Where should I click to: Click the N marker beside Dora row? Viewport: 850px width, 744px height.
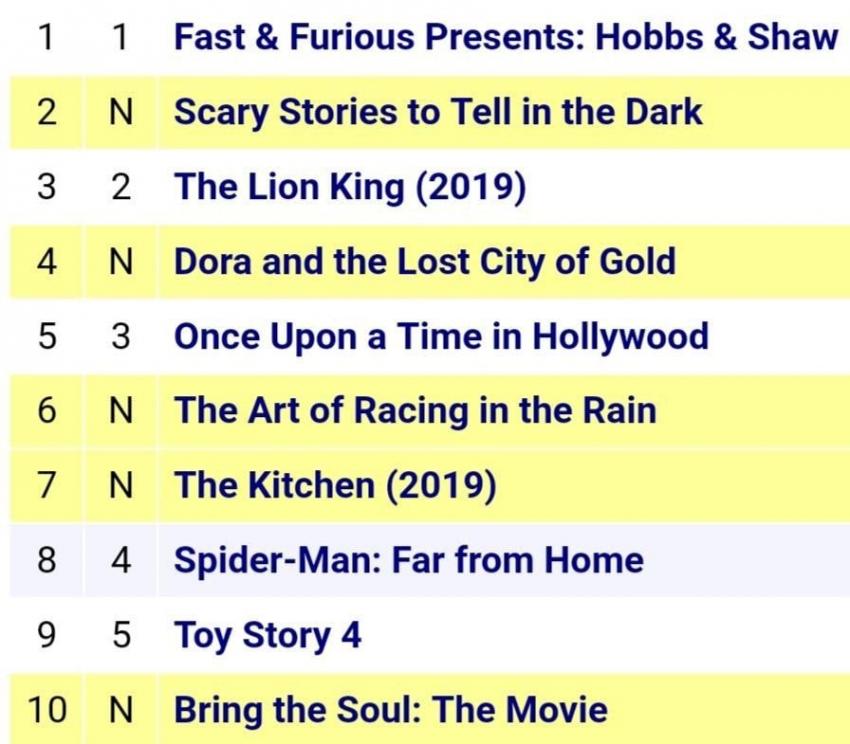[x=121, y=261]
